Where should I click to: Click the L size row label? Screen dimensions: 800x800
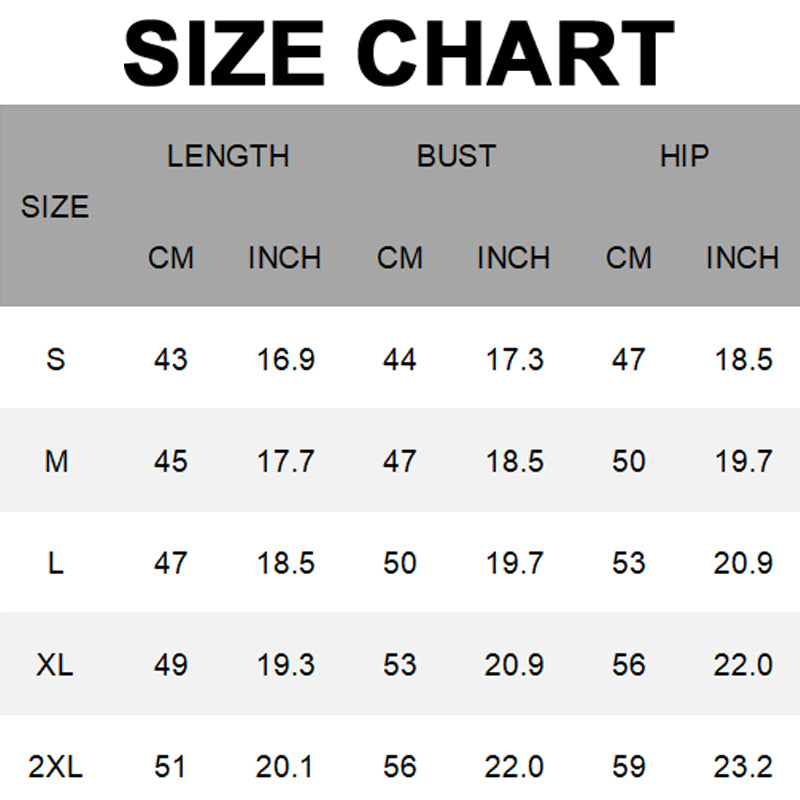pyautogui.click(x=55, y=563)
